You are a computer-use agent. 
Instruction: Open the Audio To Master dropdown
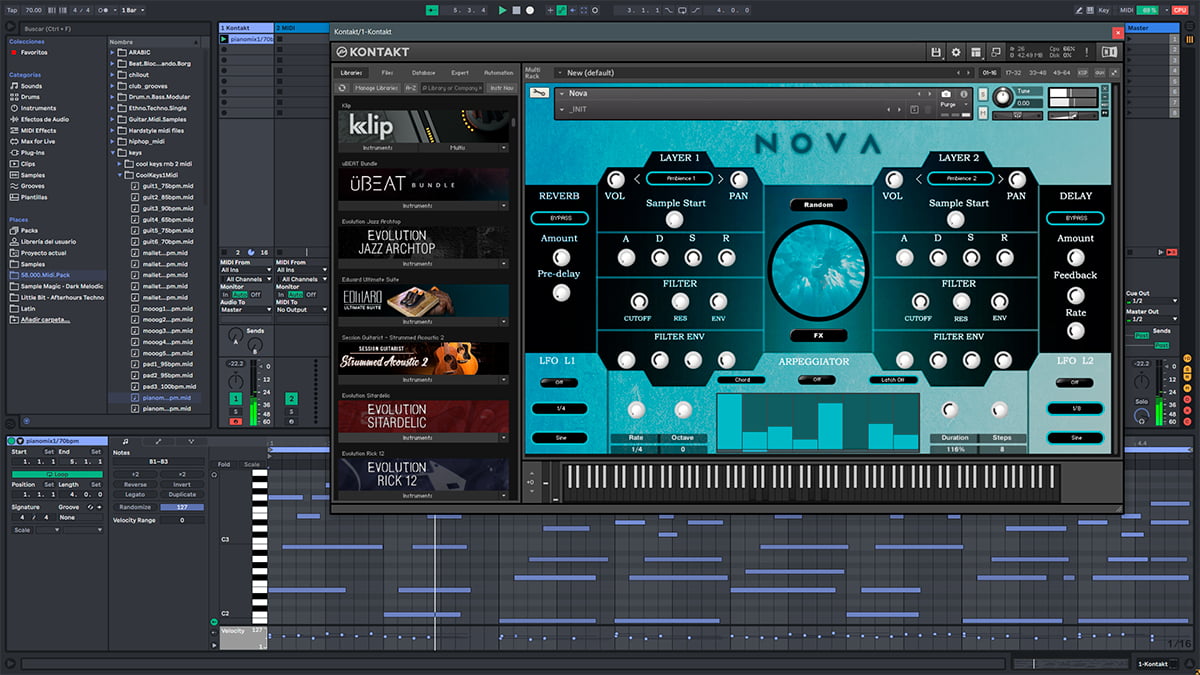click(x=245, y=310)
